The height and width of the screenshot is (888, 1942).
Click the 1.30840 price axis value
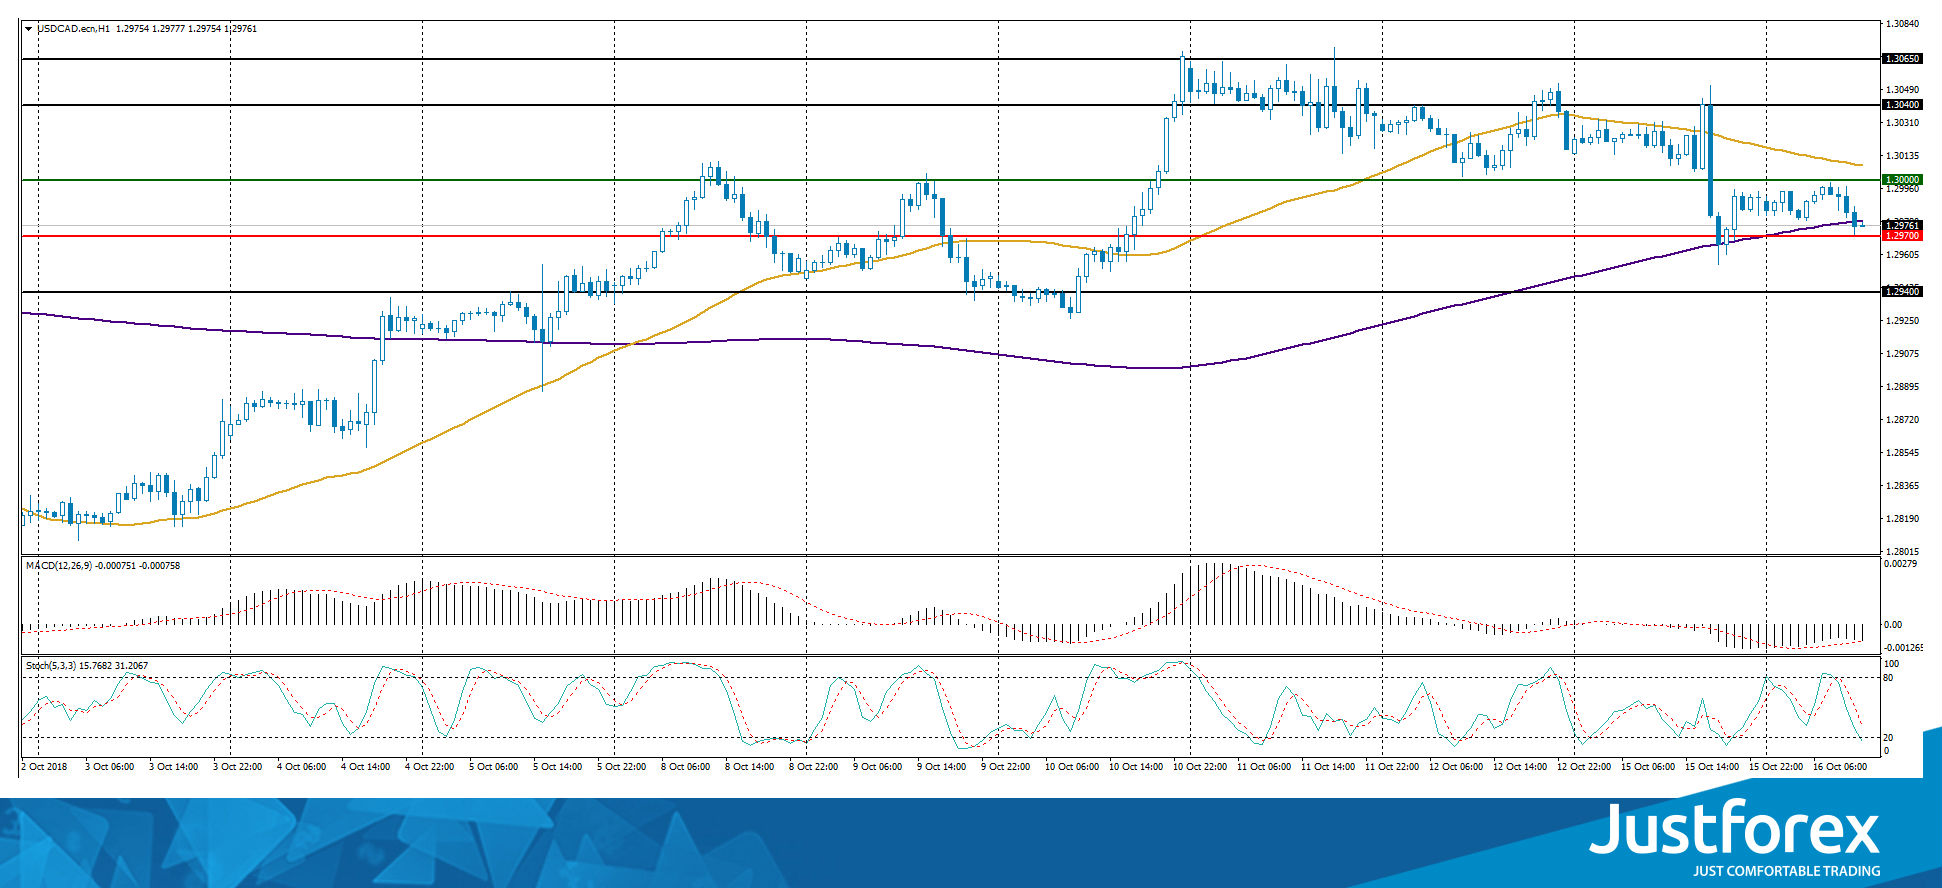pyautogui.click(x=1902, y=23)
